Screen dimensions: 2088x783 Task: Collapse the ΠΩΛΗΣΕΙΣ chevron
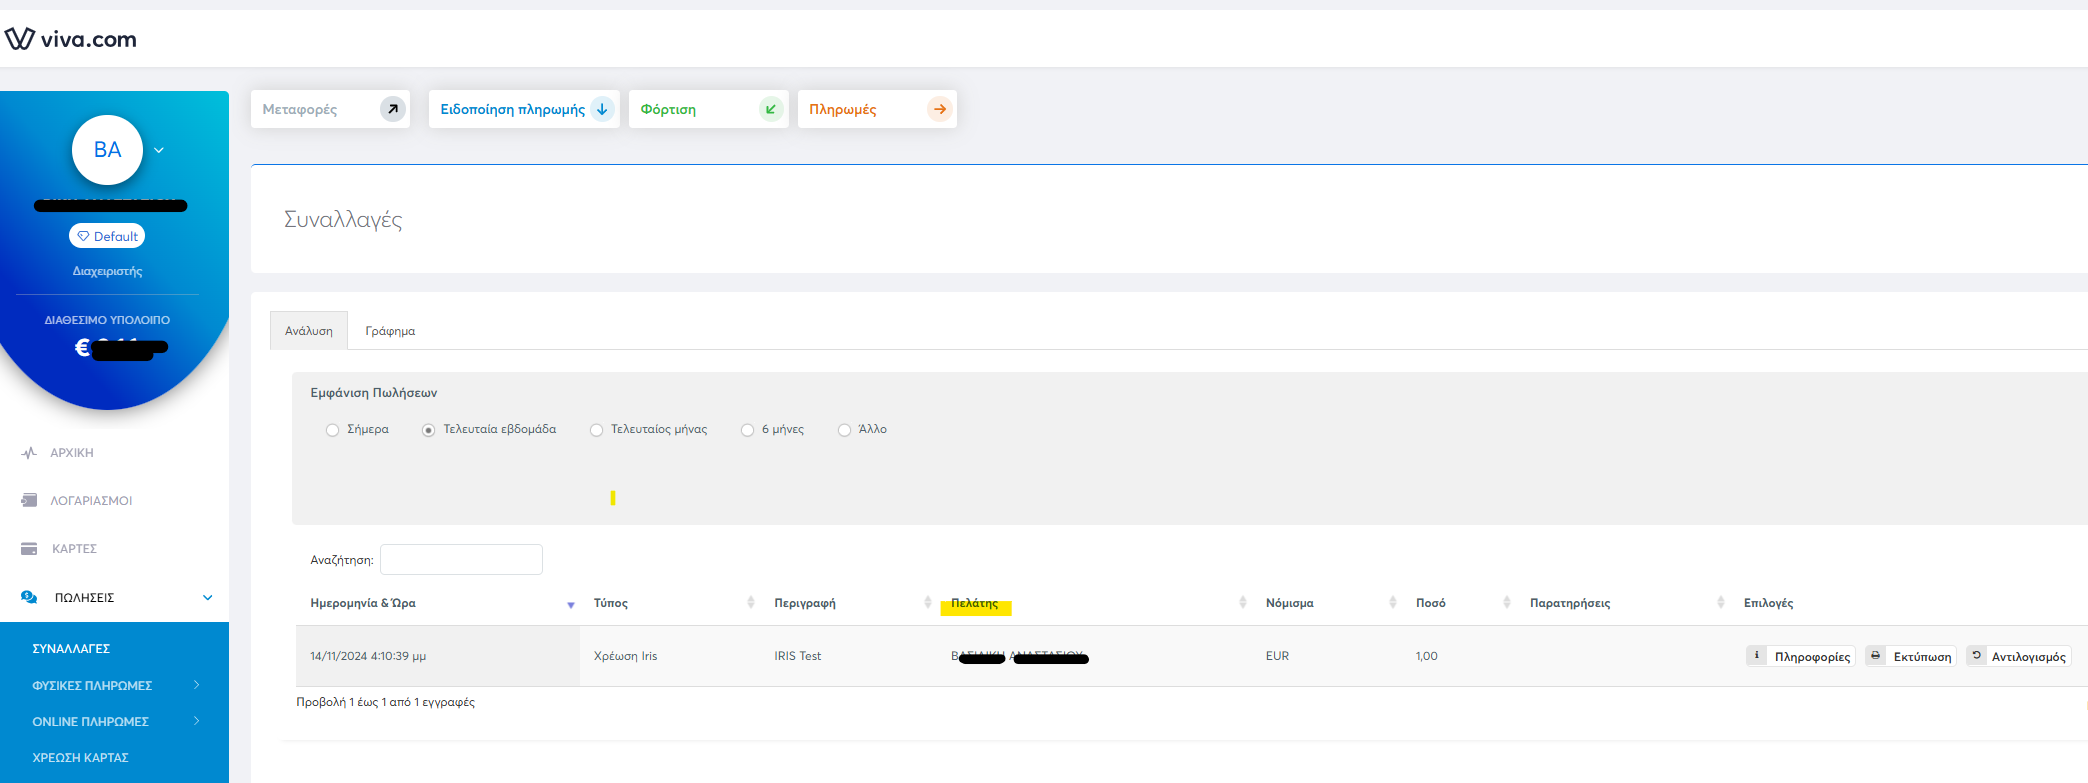click(x=208, y=598)
